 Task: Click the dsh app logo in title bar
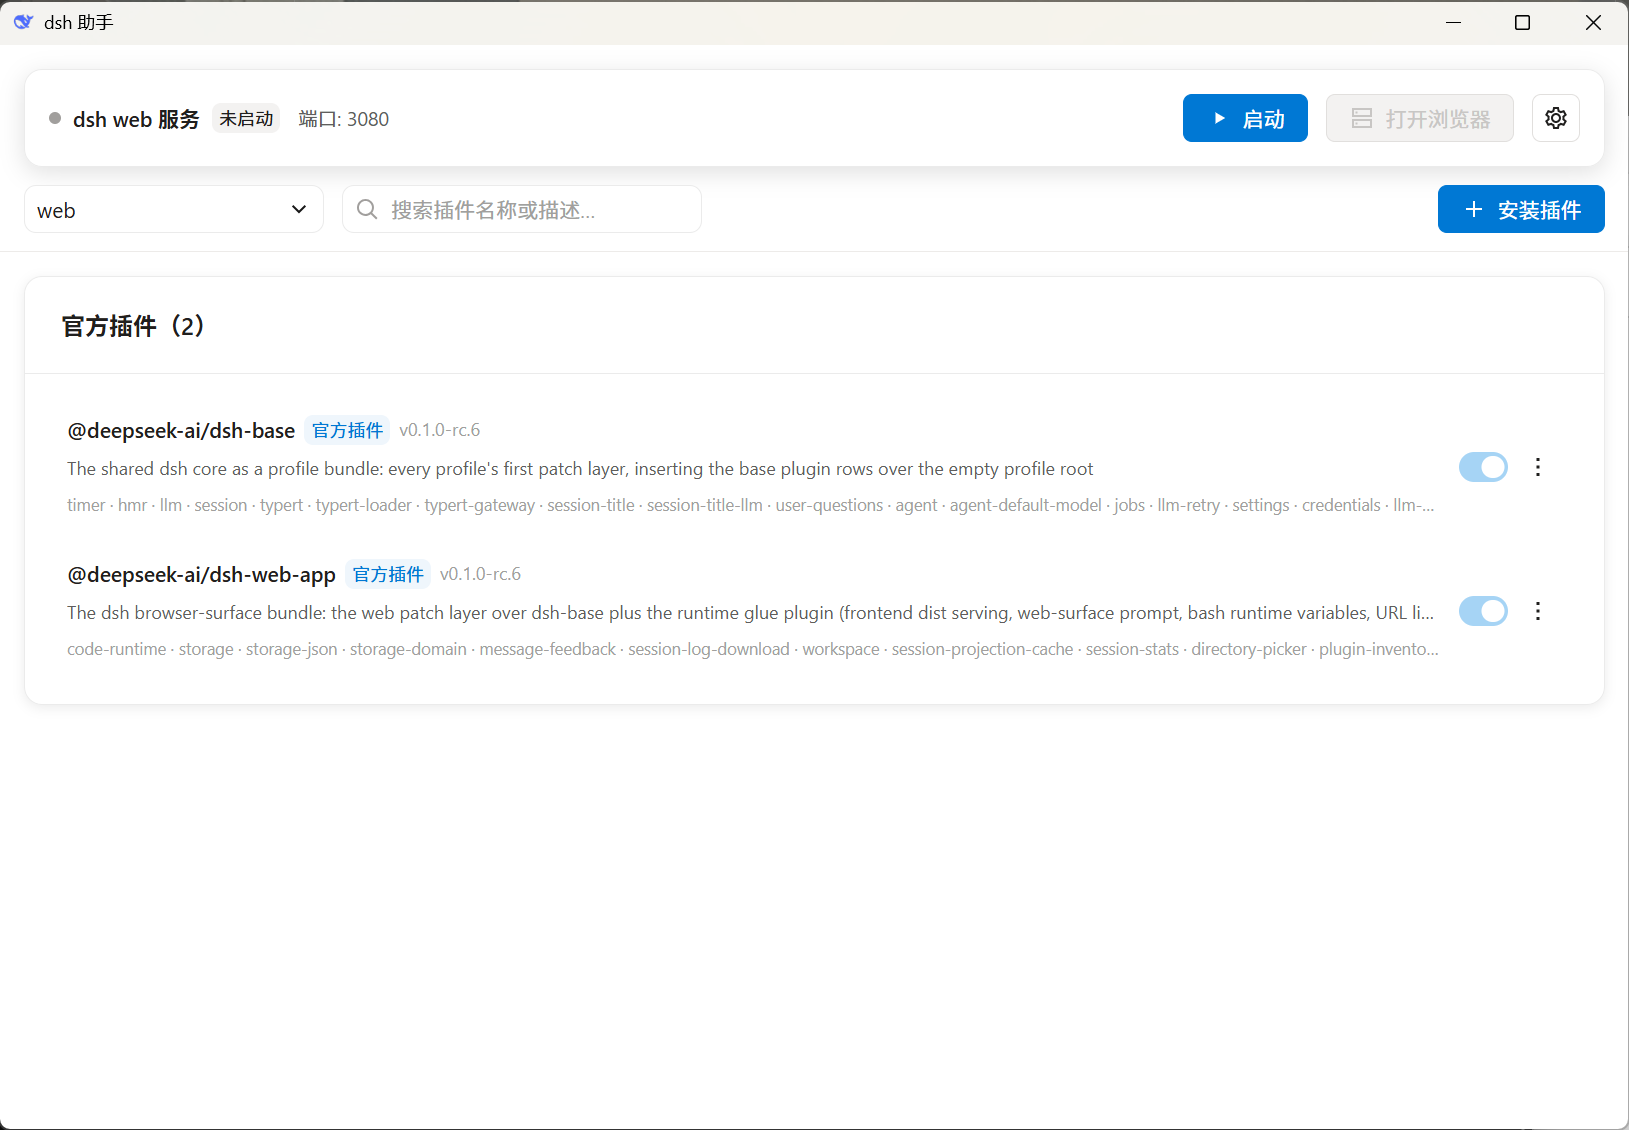[x=23, y=22]
